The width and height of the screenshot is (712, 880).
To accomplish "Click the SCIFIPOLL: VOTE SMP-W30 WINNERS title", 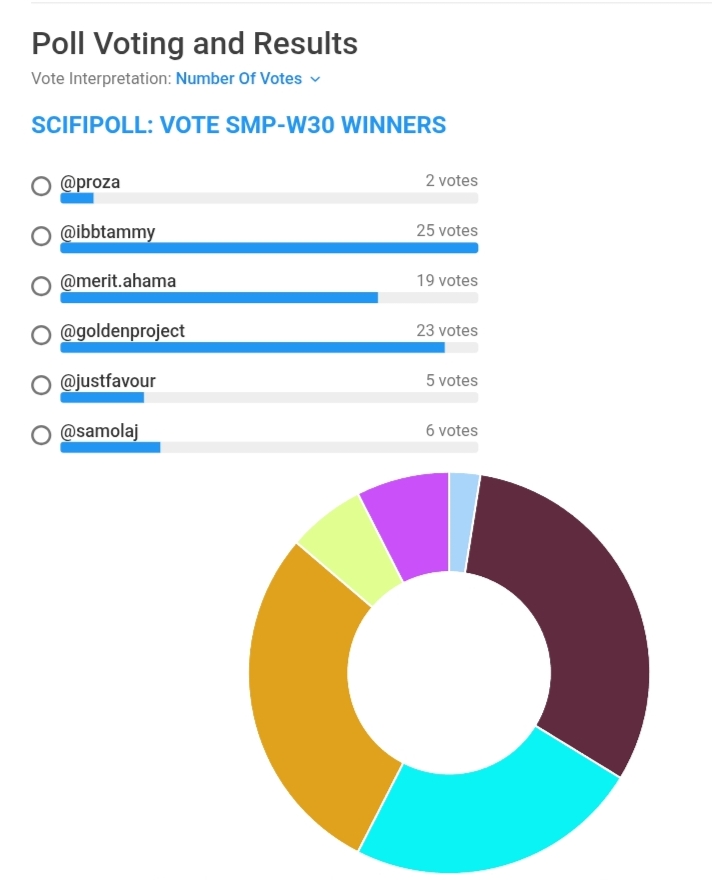I will [x=239, y=126].
